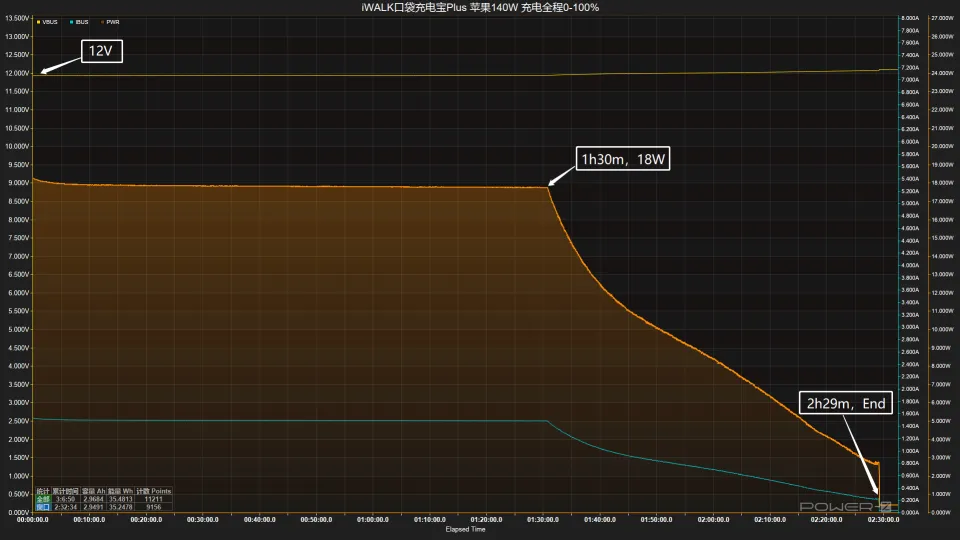
Task: Click the chart title iWALK口袋充电宝Plus
Action: [480, 7]
